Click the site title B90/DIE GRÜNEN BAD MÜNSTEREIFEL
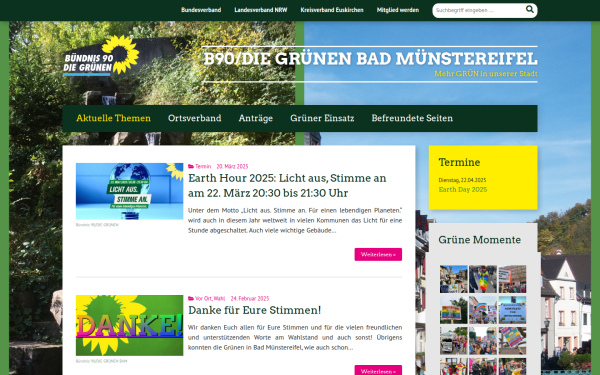The image size is (600, 375). (x=370, y=59)
